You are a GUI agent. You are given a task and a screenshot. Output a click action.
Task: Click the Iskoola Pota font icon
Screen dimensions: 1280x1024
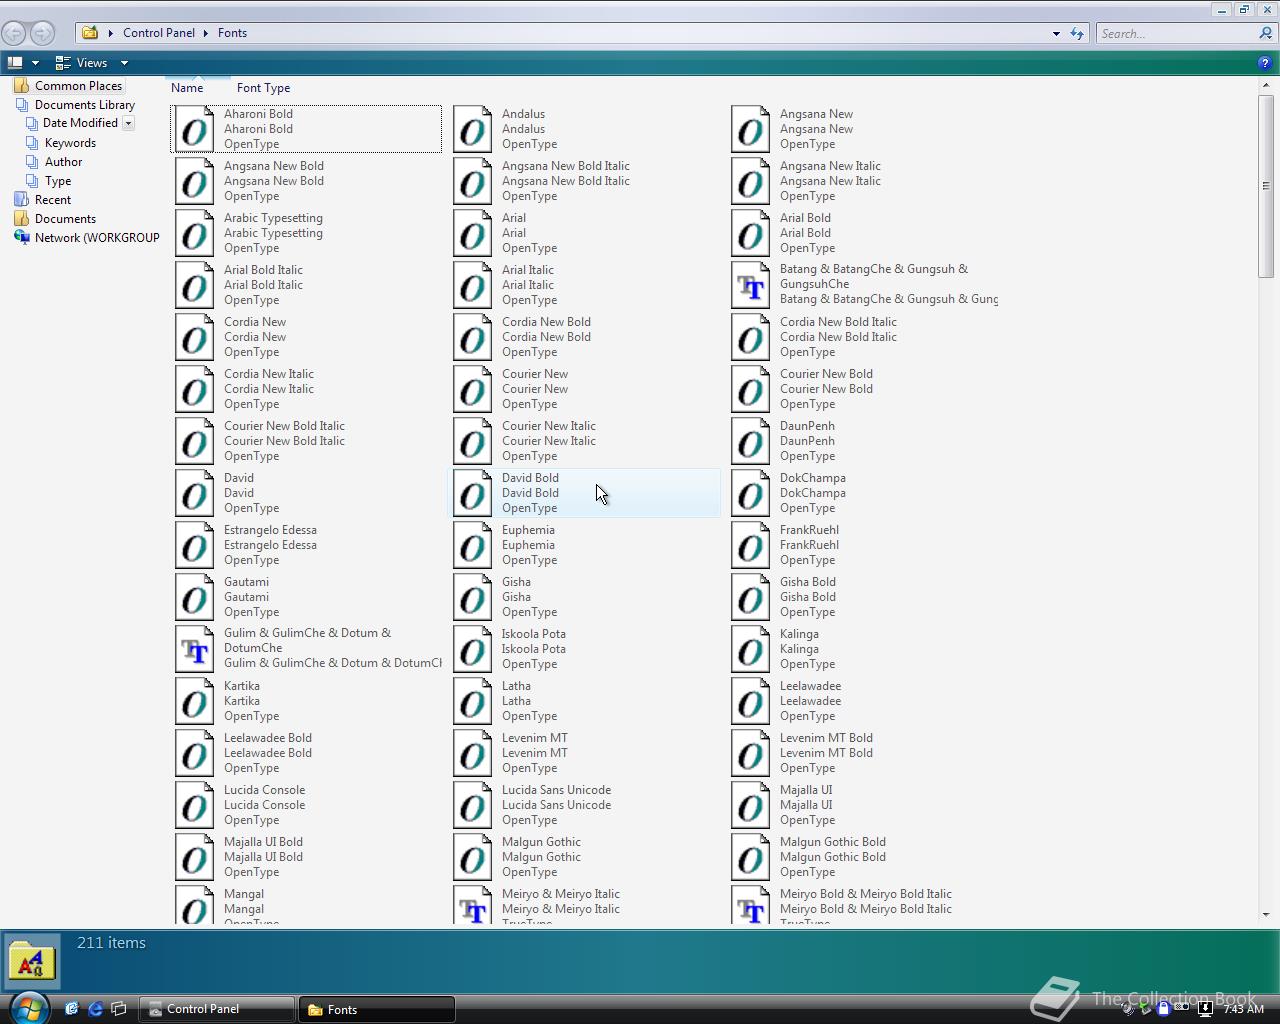point(473,649)
